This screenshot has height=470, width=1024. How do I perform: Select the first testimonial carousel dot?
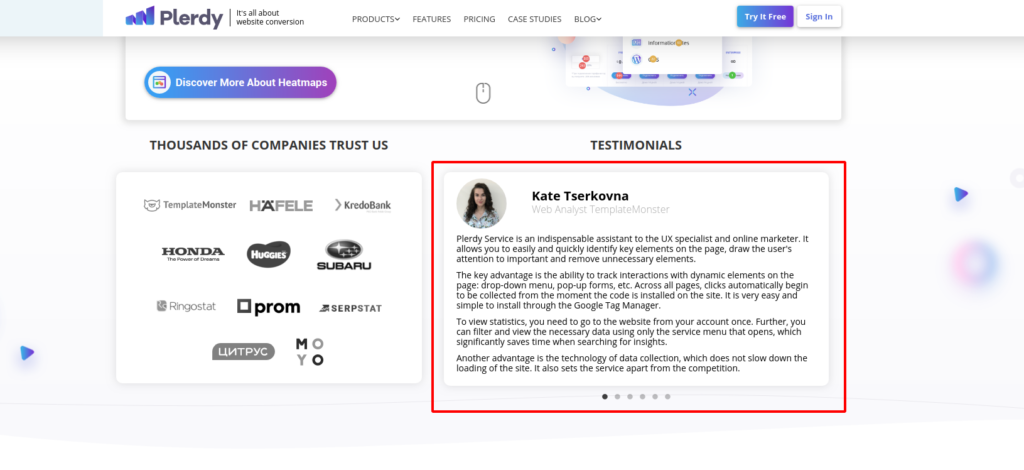[605, 397]
